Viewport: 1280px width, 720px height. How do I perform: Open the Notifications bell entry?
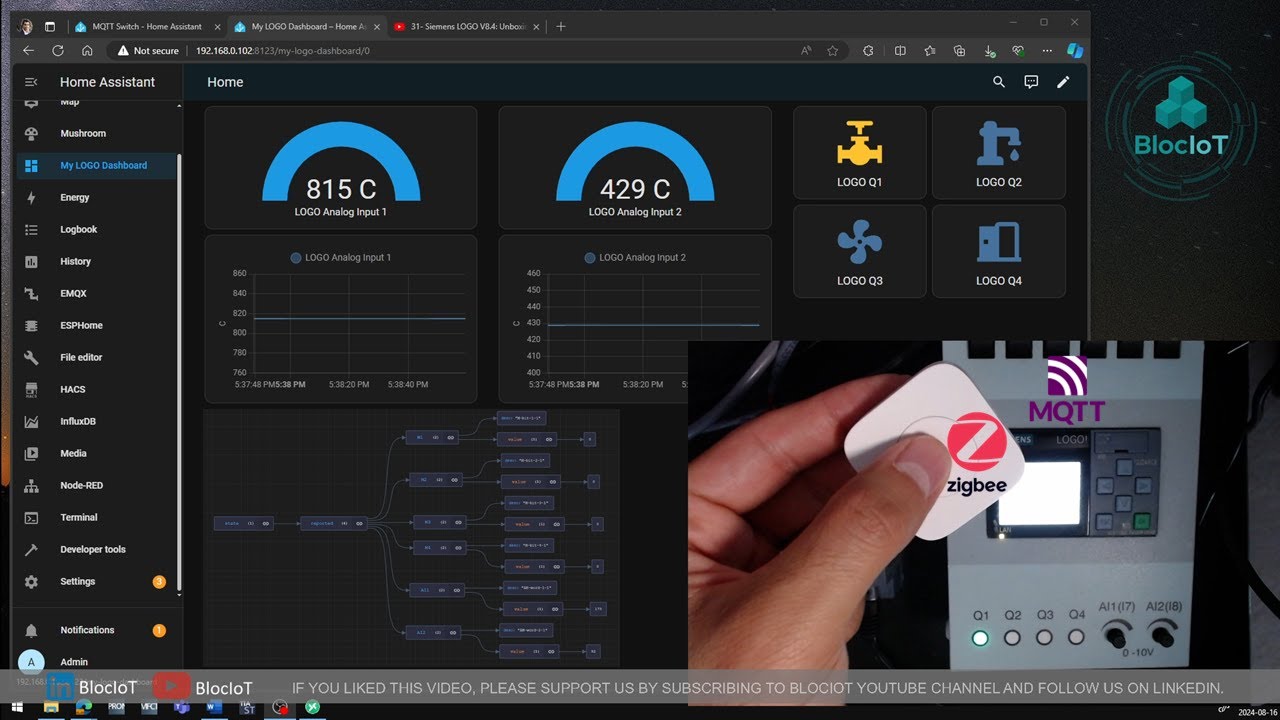98,630
